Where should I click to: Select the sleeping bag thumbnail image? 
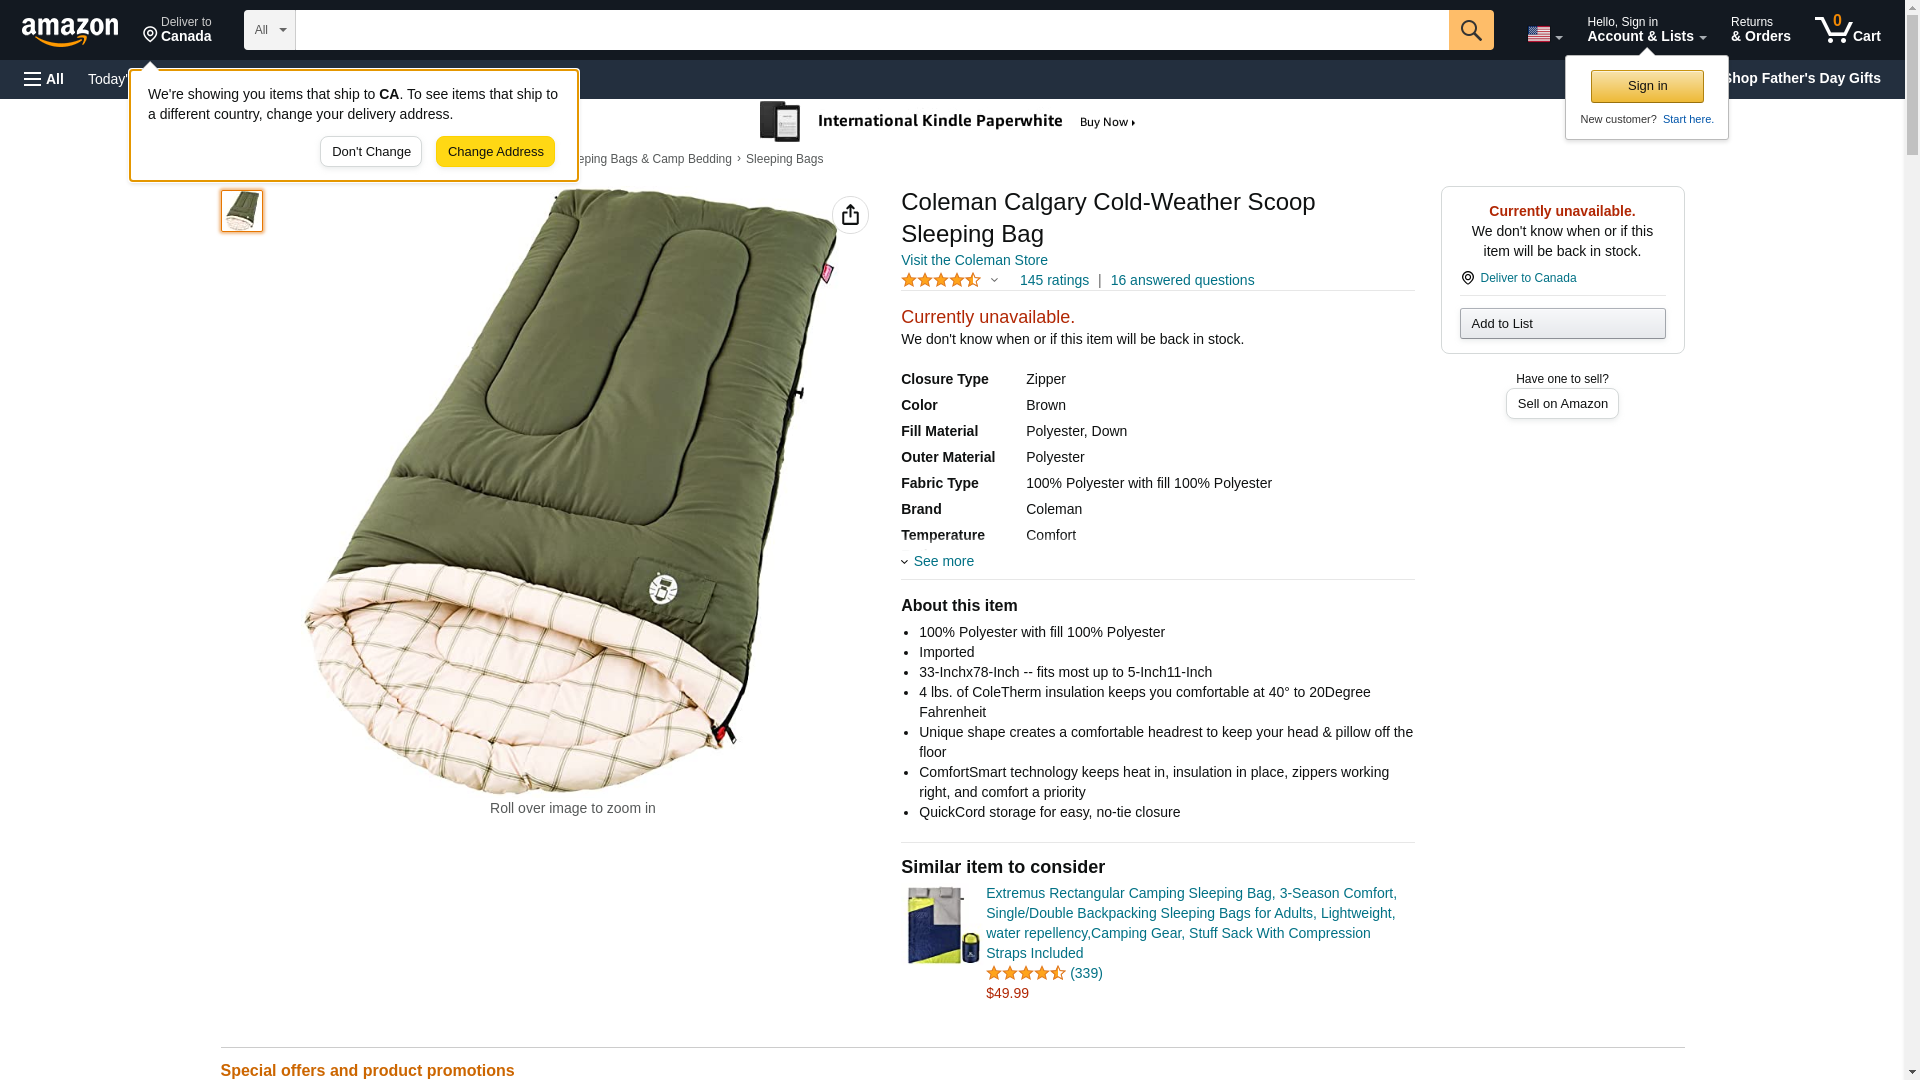pos(242,211)
